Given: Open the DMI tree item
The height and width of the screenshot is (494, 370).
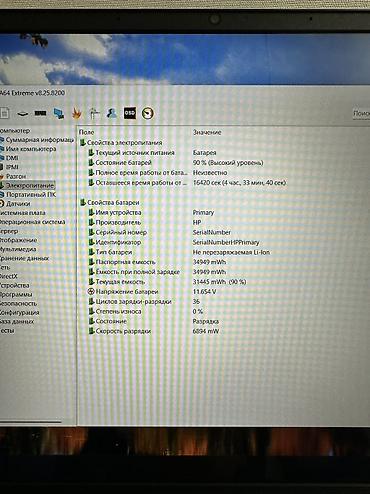Looking at the screenshot, I should (x=12, y=158).
